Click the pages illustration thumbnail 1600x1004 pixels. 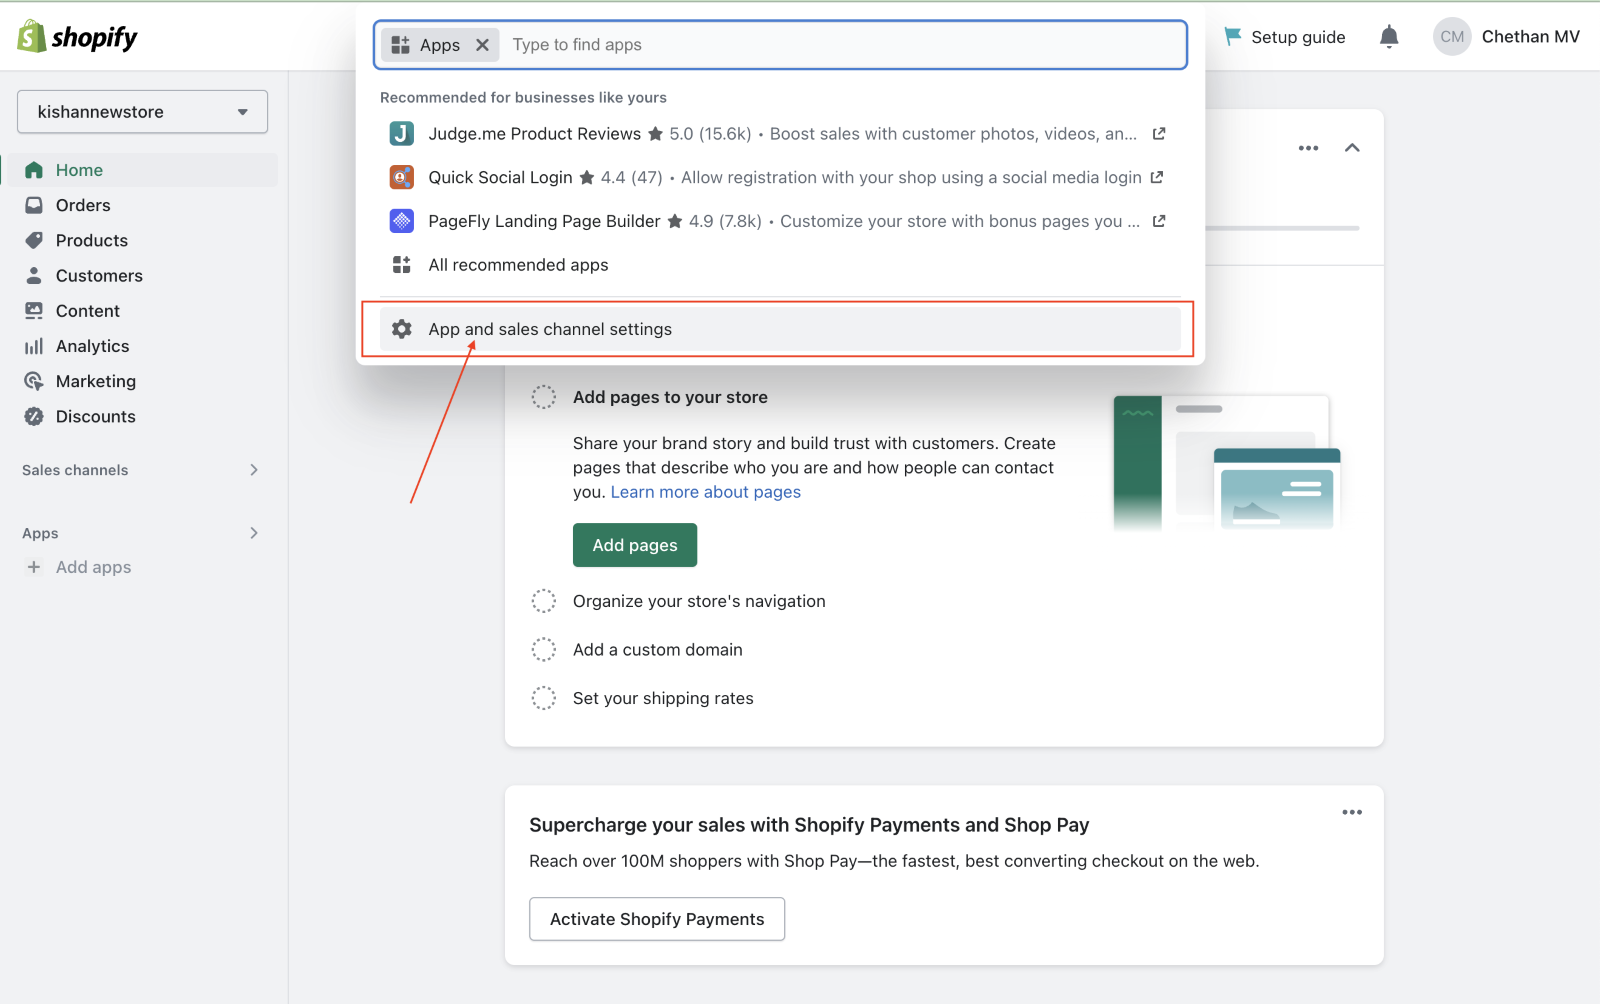(x=1227, y=461)
